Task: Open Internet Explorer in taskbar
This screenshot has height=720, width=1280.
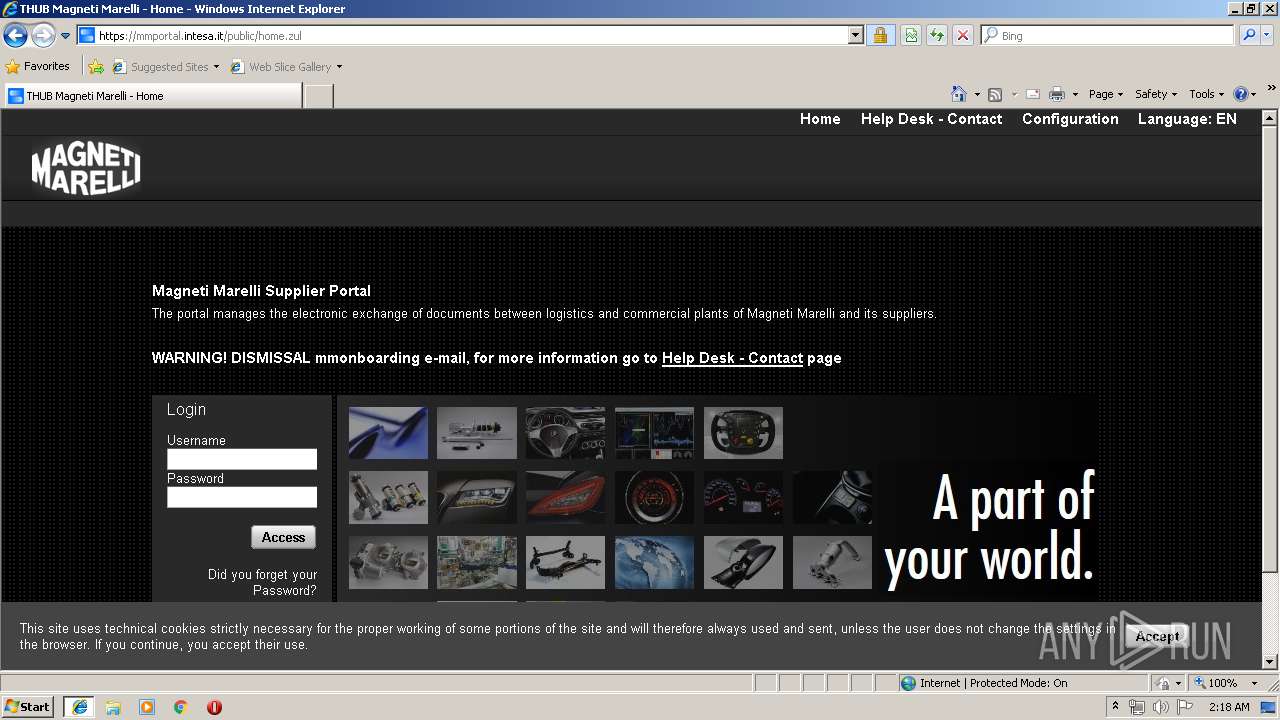Action: tap(79, 707)
